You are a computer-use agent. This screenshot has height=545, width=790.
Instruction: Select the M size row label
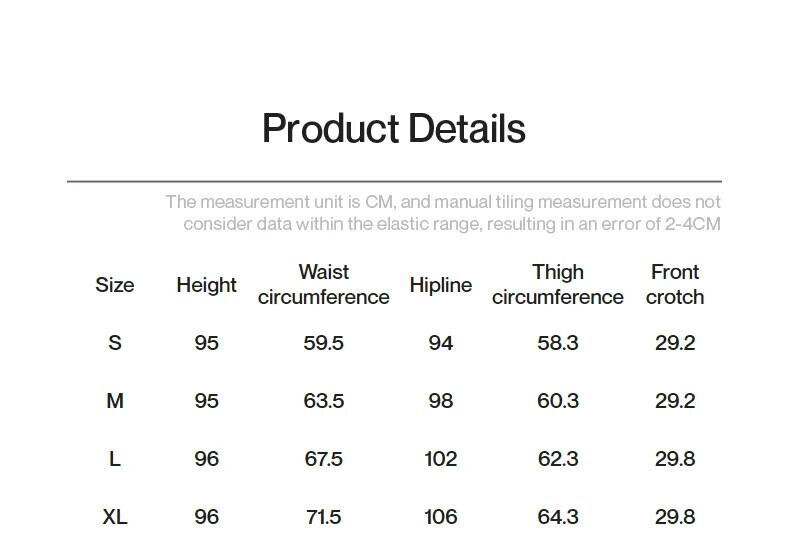tap(115, 401)
